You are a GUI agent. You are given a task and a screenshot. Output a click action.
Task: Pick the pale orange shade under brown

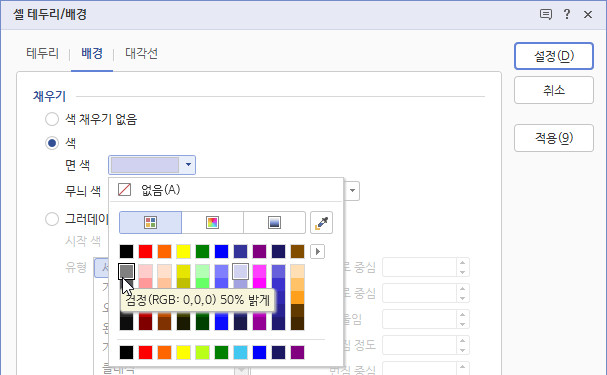point(297,272)
